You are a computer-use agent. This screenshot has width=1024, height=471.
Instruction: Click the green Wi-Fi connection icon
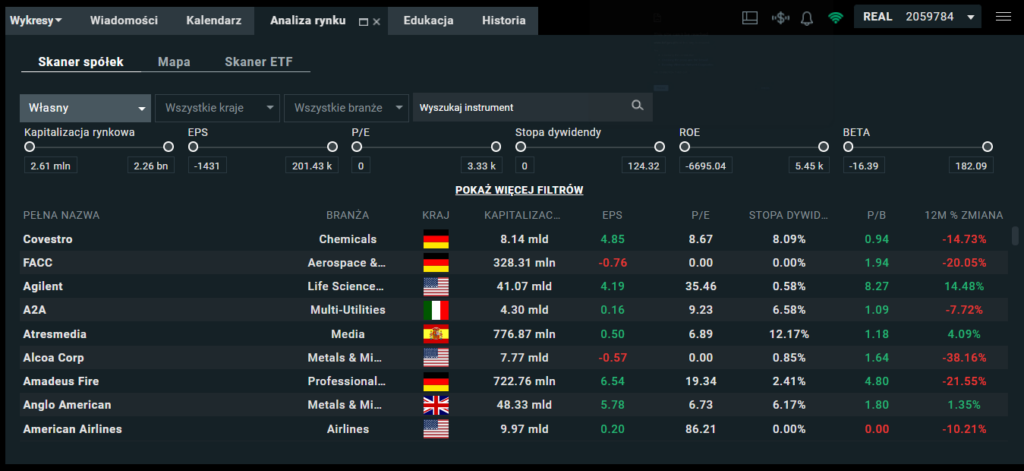tap(835, 18)
